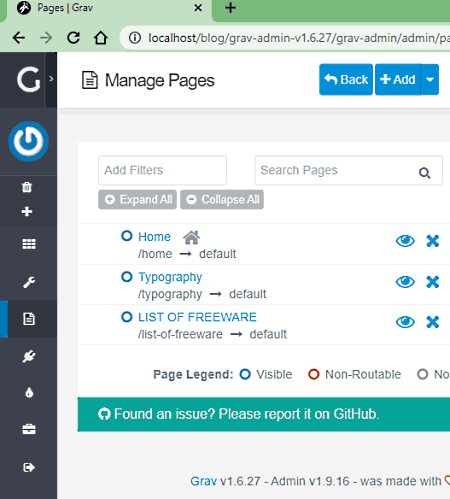Open the Tools briefcase icon
This screenshot has height=499, width=450.
pos(29,429)
